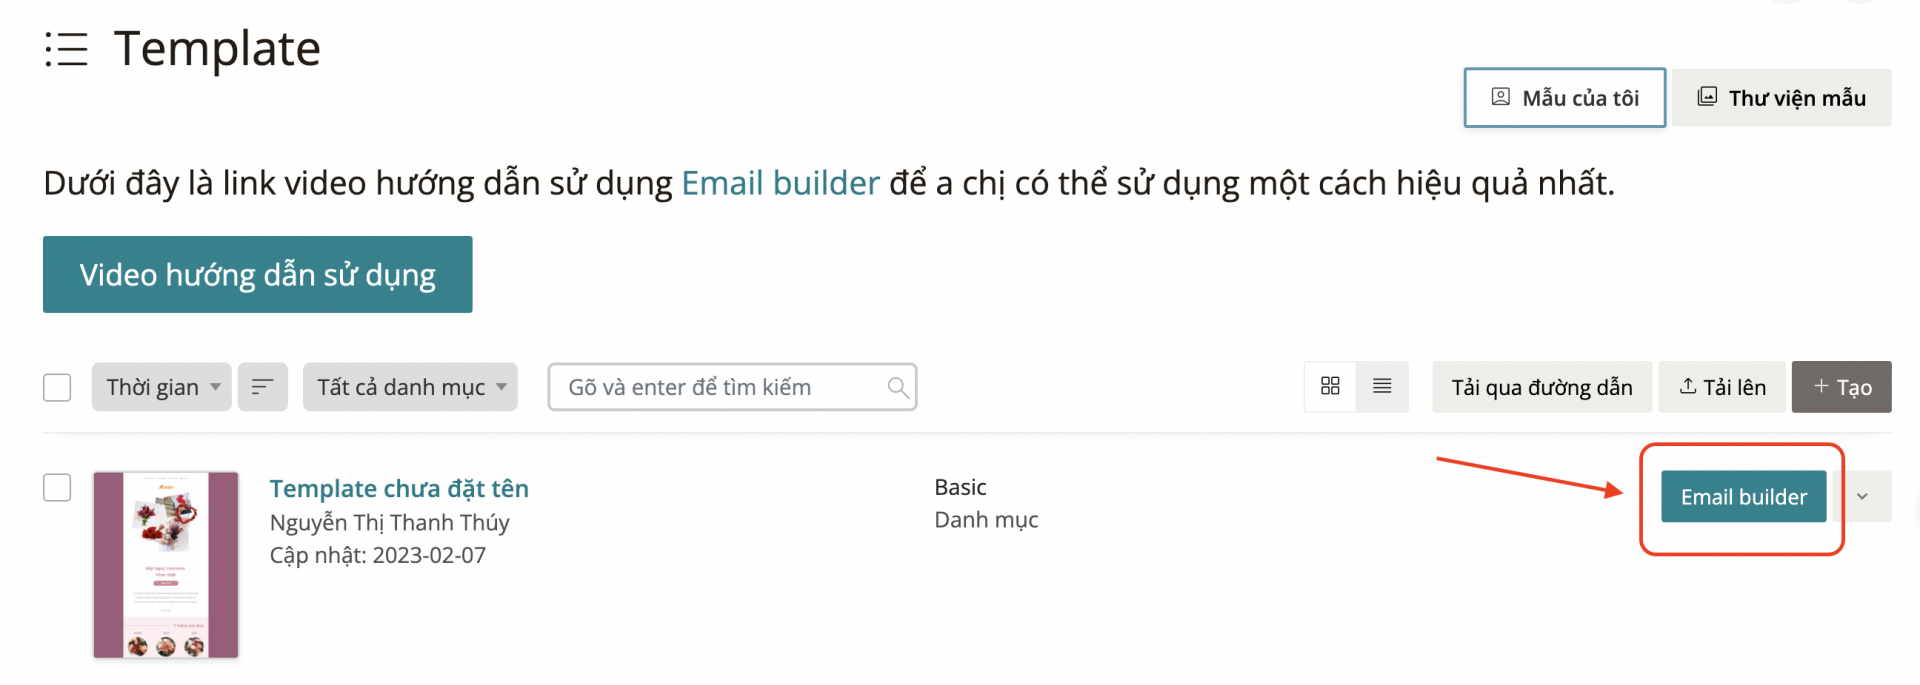
Task: Click the Tải qua đường dẫn button
Action: click(1542, 387)
